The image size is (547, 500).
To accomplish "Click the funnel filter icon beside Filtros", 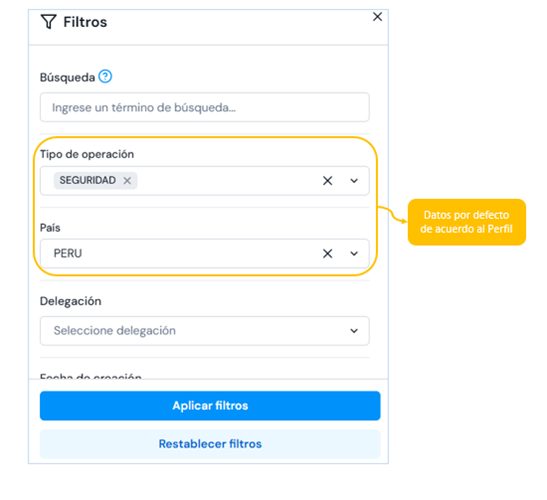I will coord(48,22).
